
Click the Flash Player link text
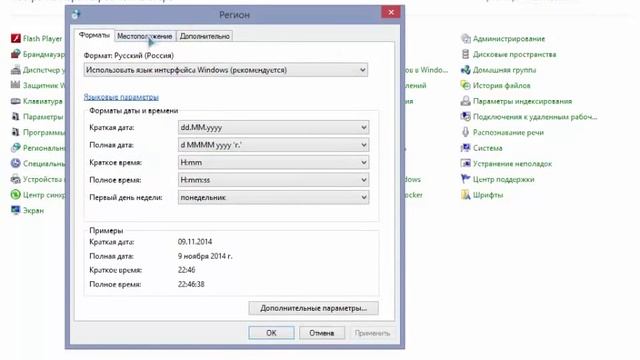[x=43, y=39]
